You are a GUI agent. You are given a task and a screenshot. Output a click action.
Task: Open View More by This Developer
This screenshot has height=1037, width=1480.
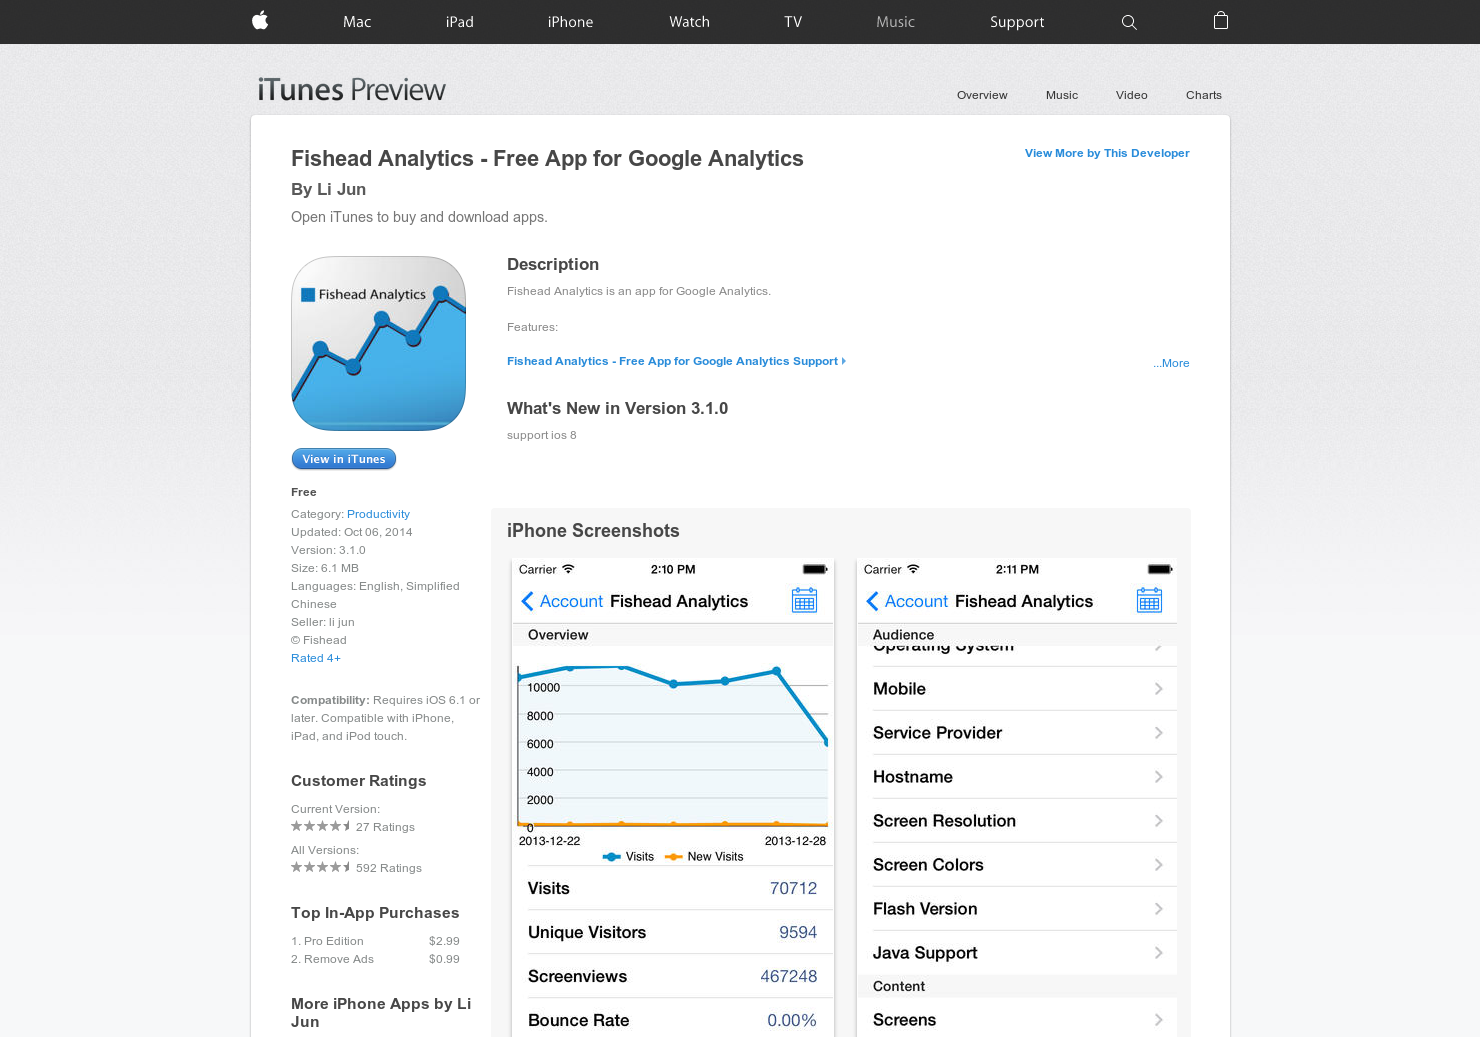pos(1106,153)
